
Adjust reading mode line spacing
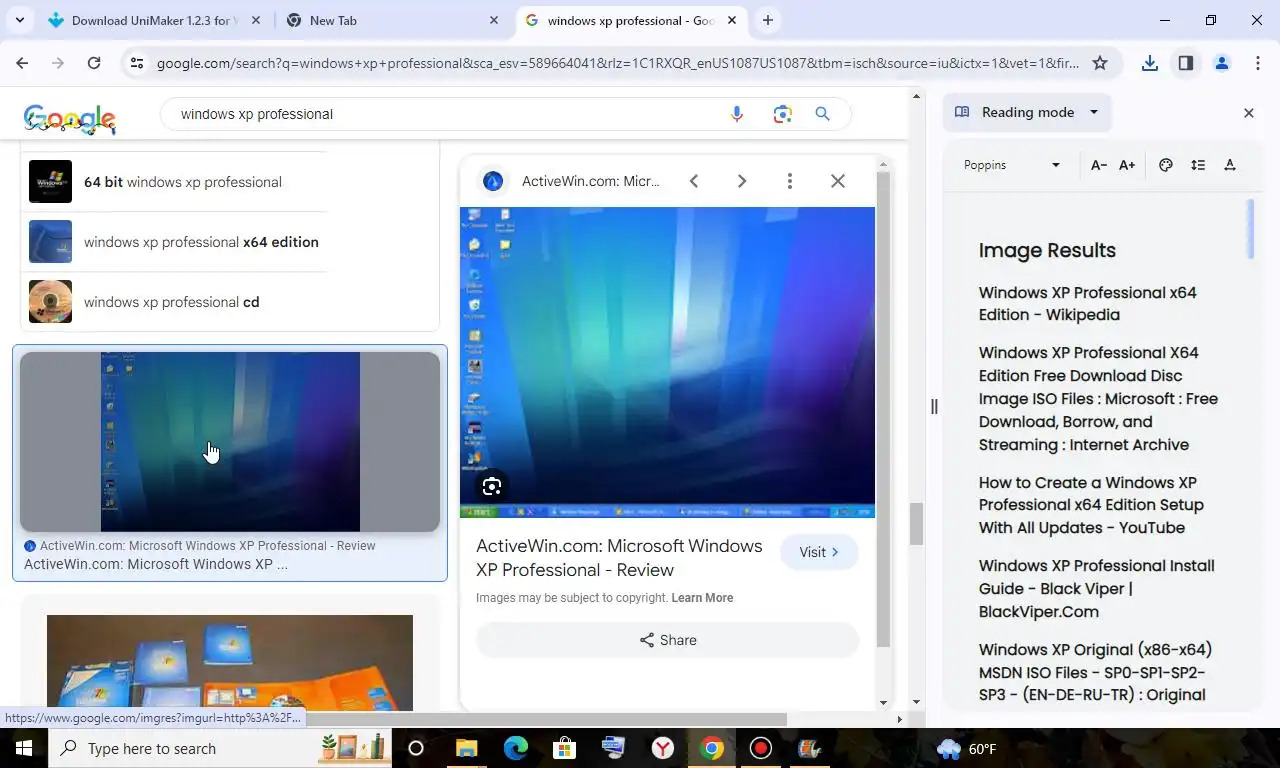click(x=1198, y=165)
